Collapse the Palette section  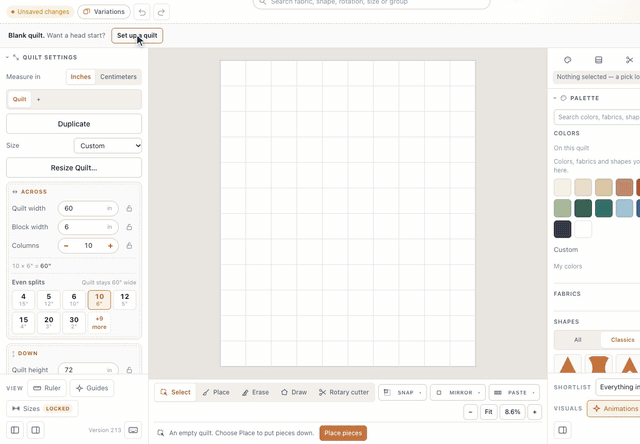pos(555,98)
